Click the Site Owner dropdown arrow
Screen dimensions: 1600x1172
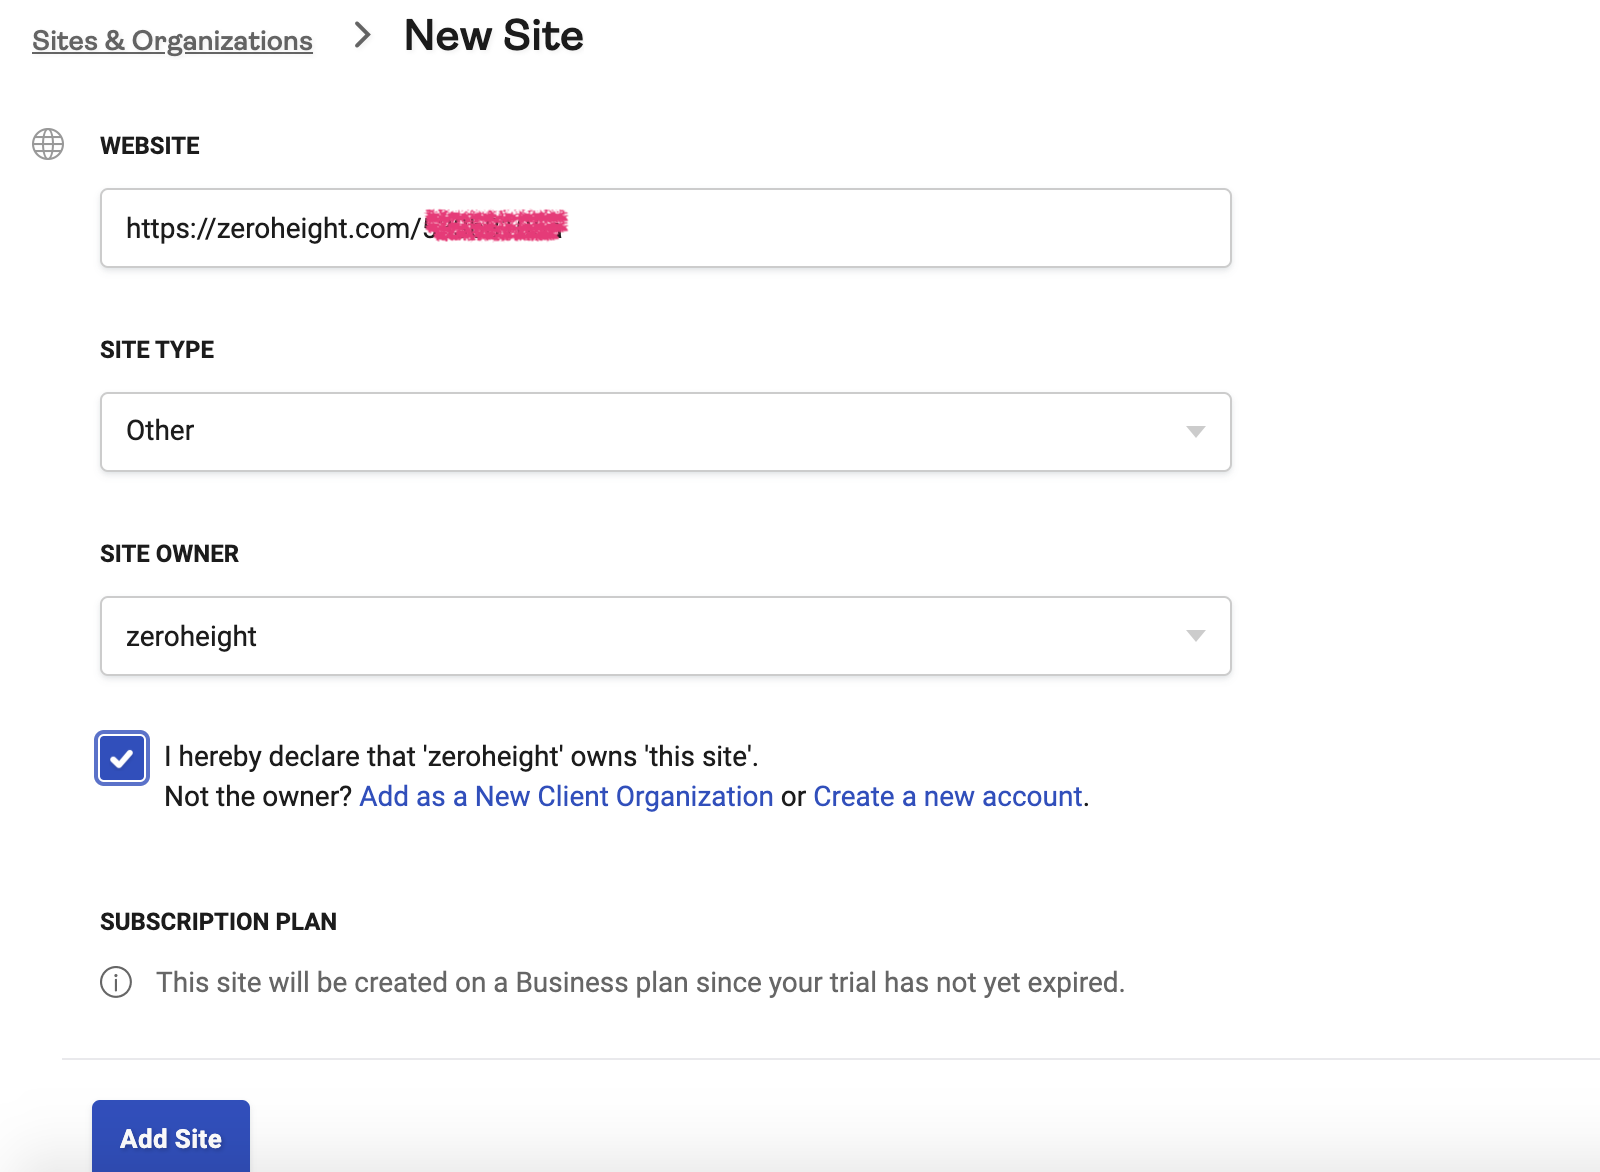tap(1195, 636)
